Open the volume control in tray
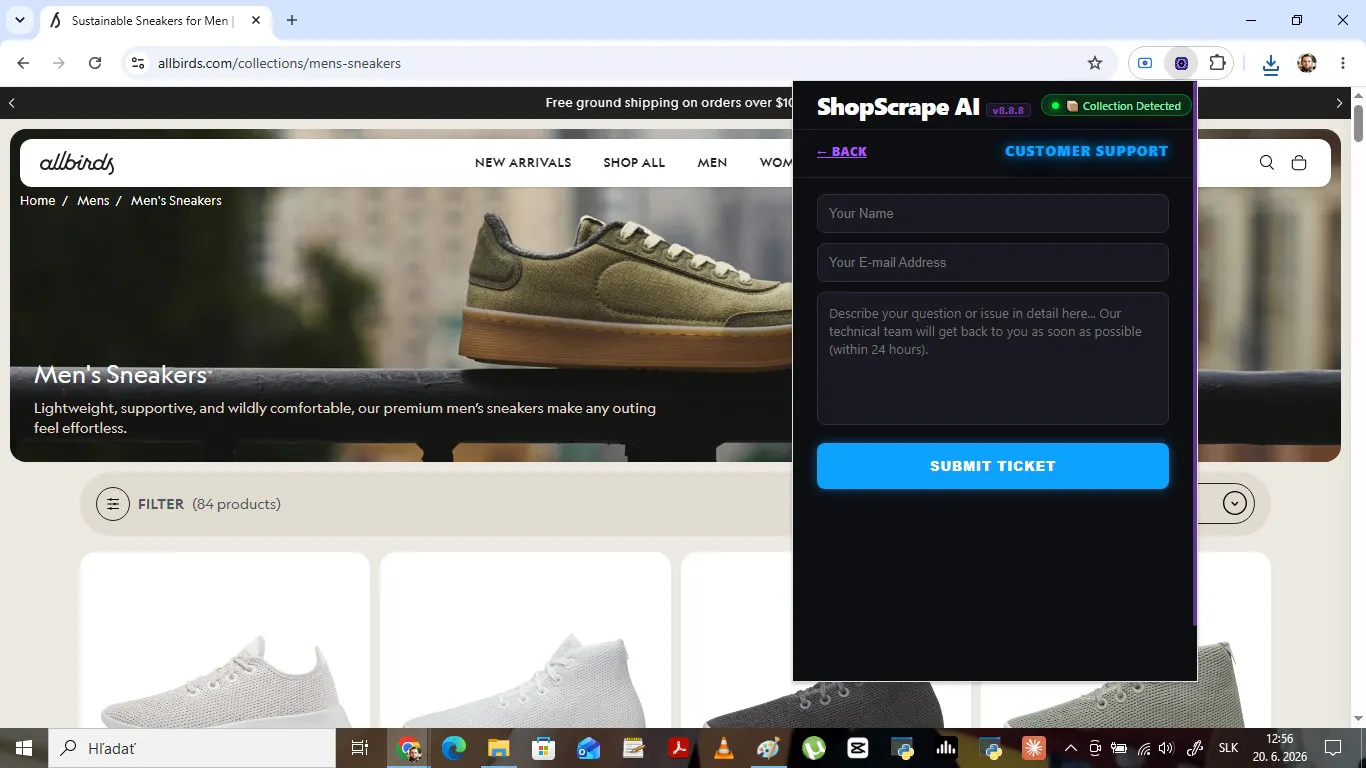This screenshot has width=1366, height=768. pyautogui.click(x=1166, y=748)
